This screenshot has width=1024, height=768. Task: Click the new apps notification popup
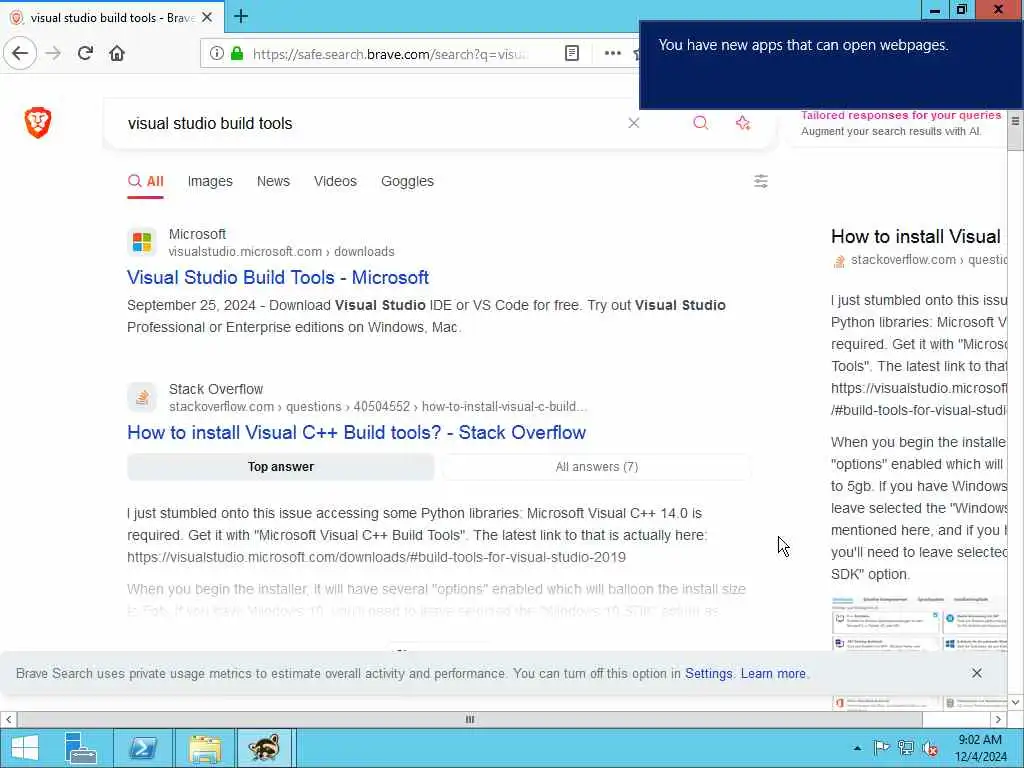(x=831, y=65)
